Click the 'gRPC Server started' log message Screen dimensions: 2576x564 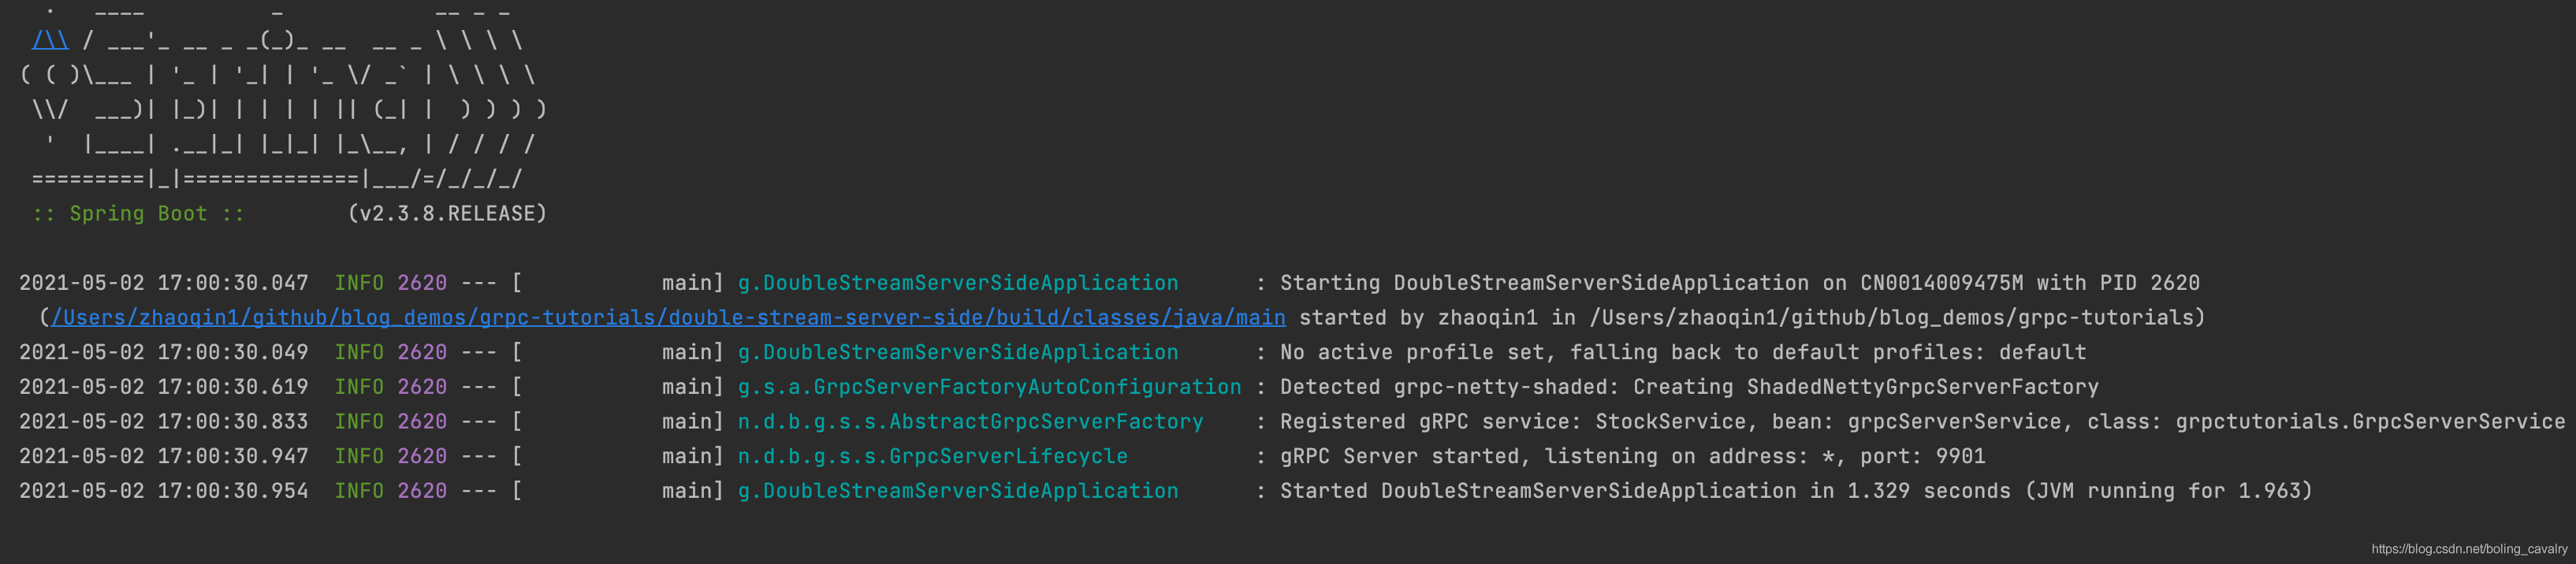pyautogui.click(x=1632, y=456)
